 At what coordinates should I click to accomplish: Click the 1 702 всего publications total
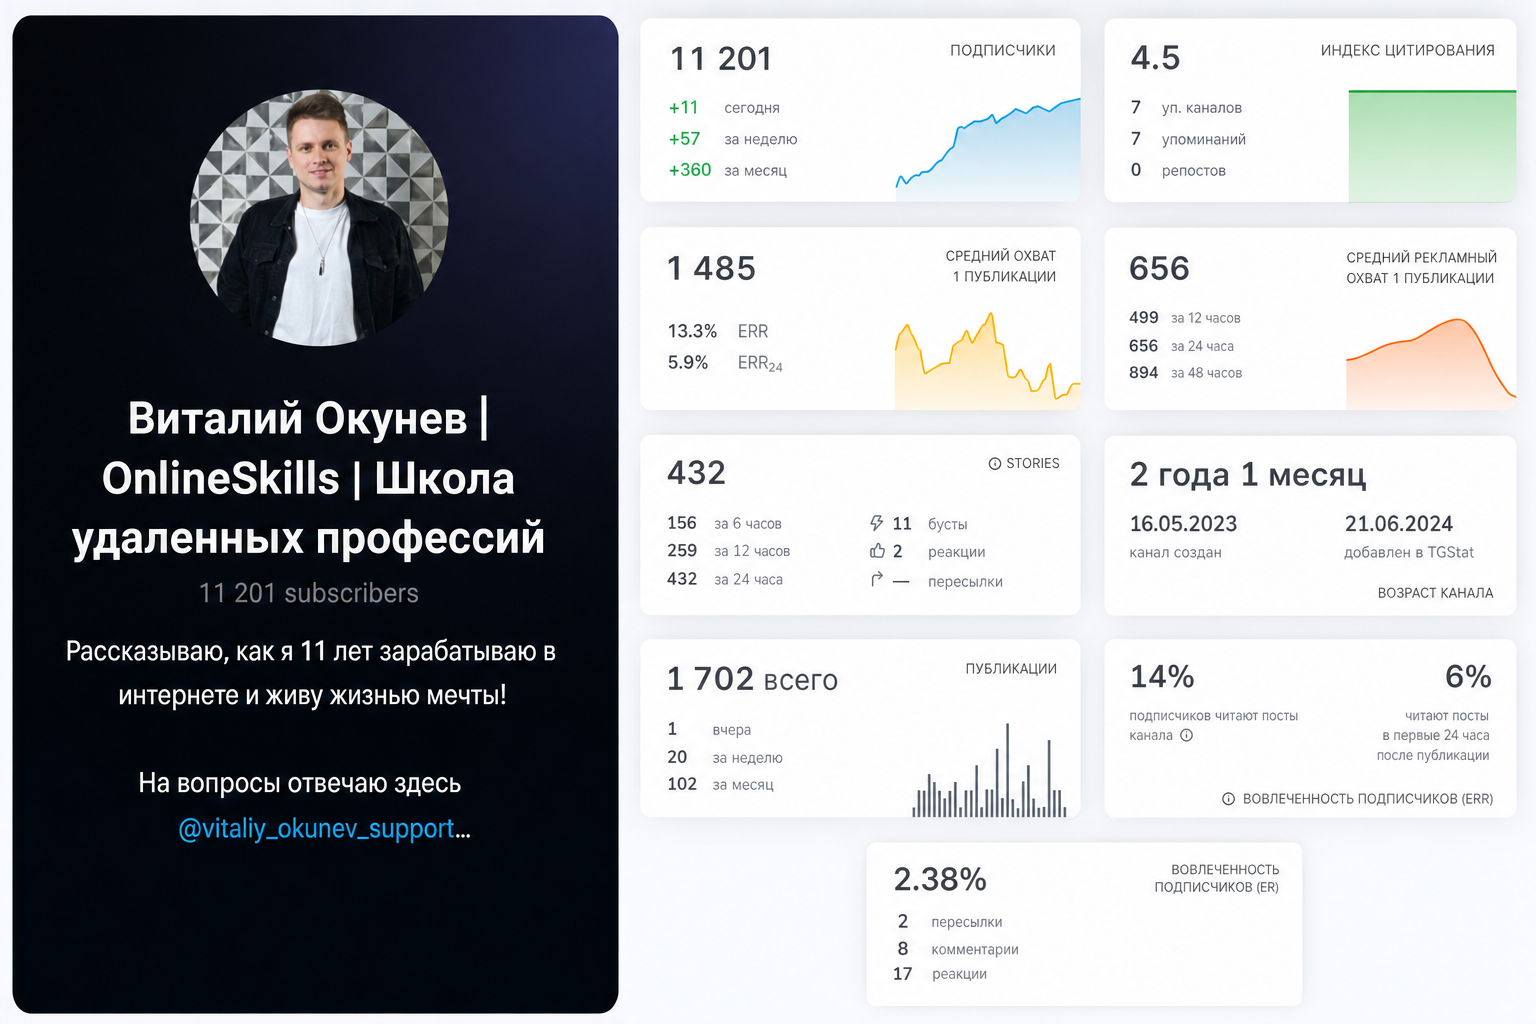[752, 679]
